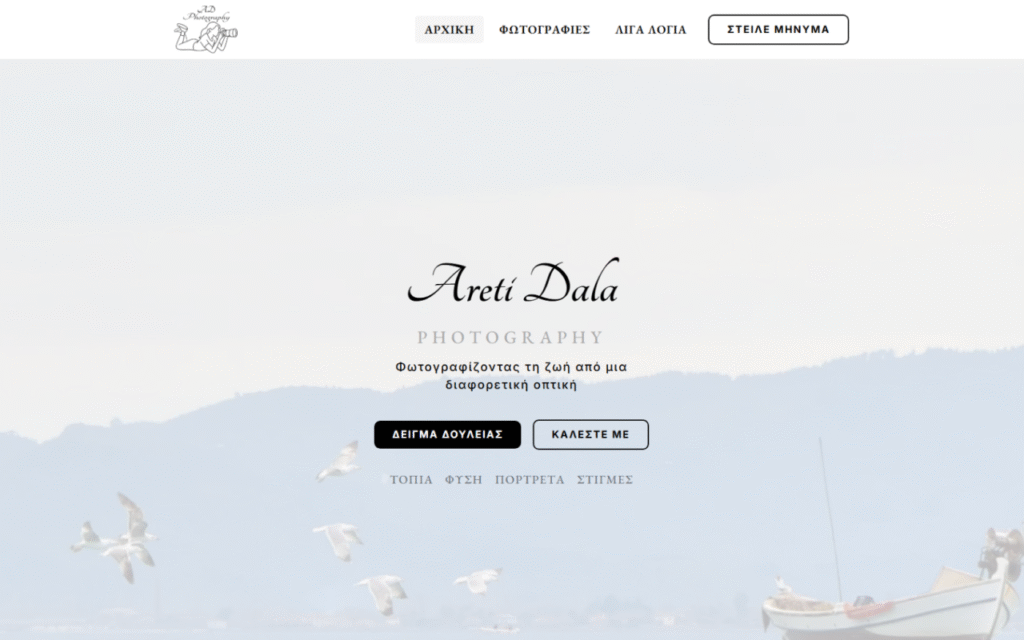This screenshot has height=640, width=1024.
Task: Open the ΣΤΙΓΜΕΣ category link
Action: [605, 479]
